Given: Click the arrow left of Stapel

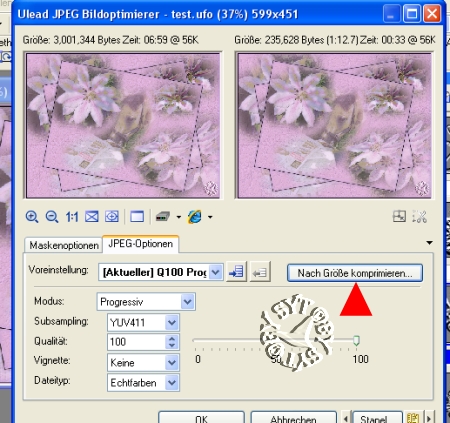Looking at the screenshot, I should (x=346, y=418).
